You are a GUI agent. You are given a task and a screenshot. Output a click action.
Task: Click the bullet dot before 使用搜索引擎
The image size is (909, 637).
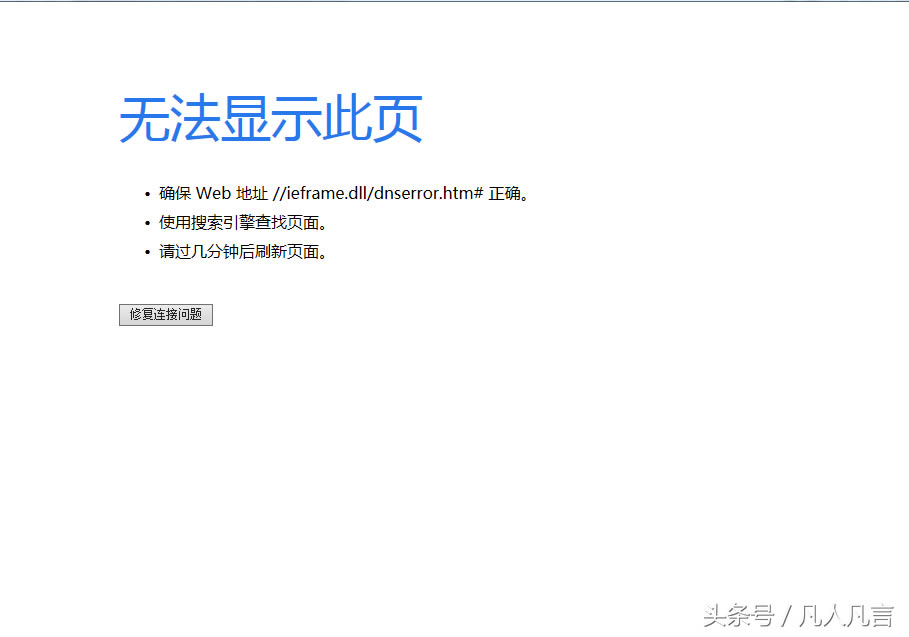click(147, 223)
